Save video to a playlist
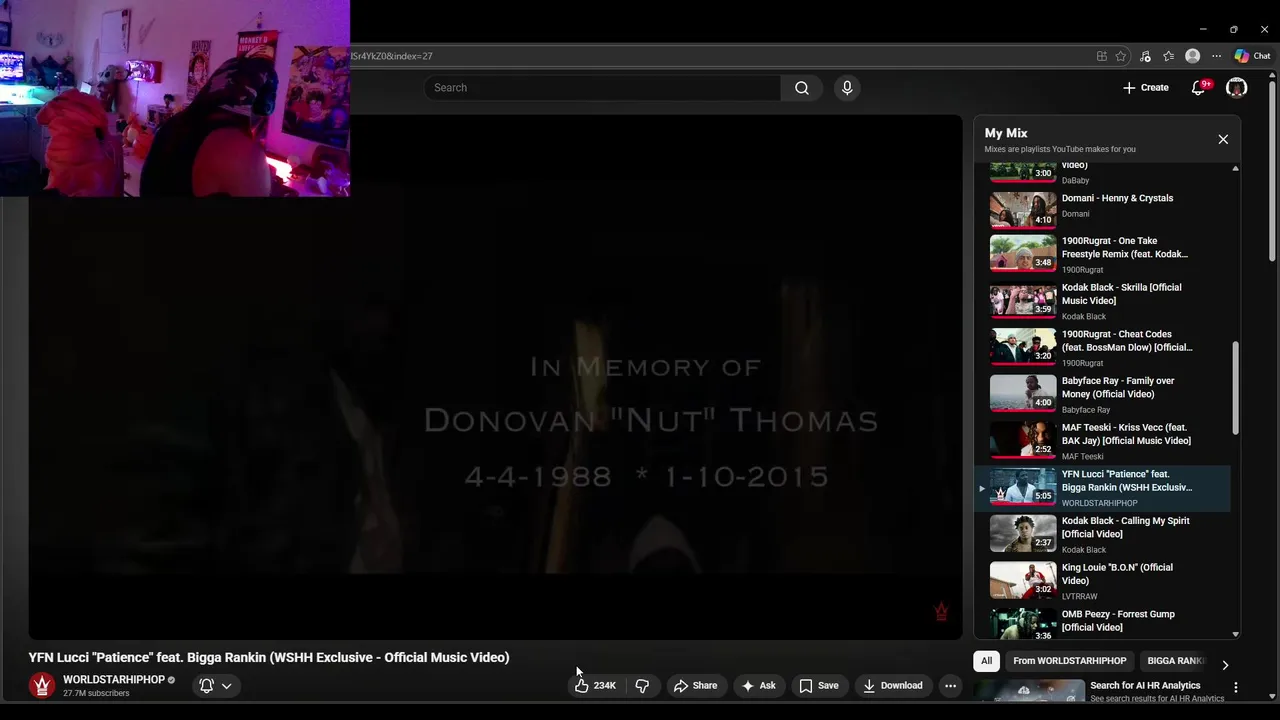Viewport: 1280px width, 720px height. click(x=818, y=686)
